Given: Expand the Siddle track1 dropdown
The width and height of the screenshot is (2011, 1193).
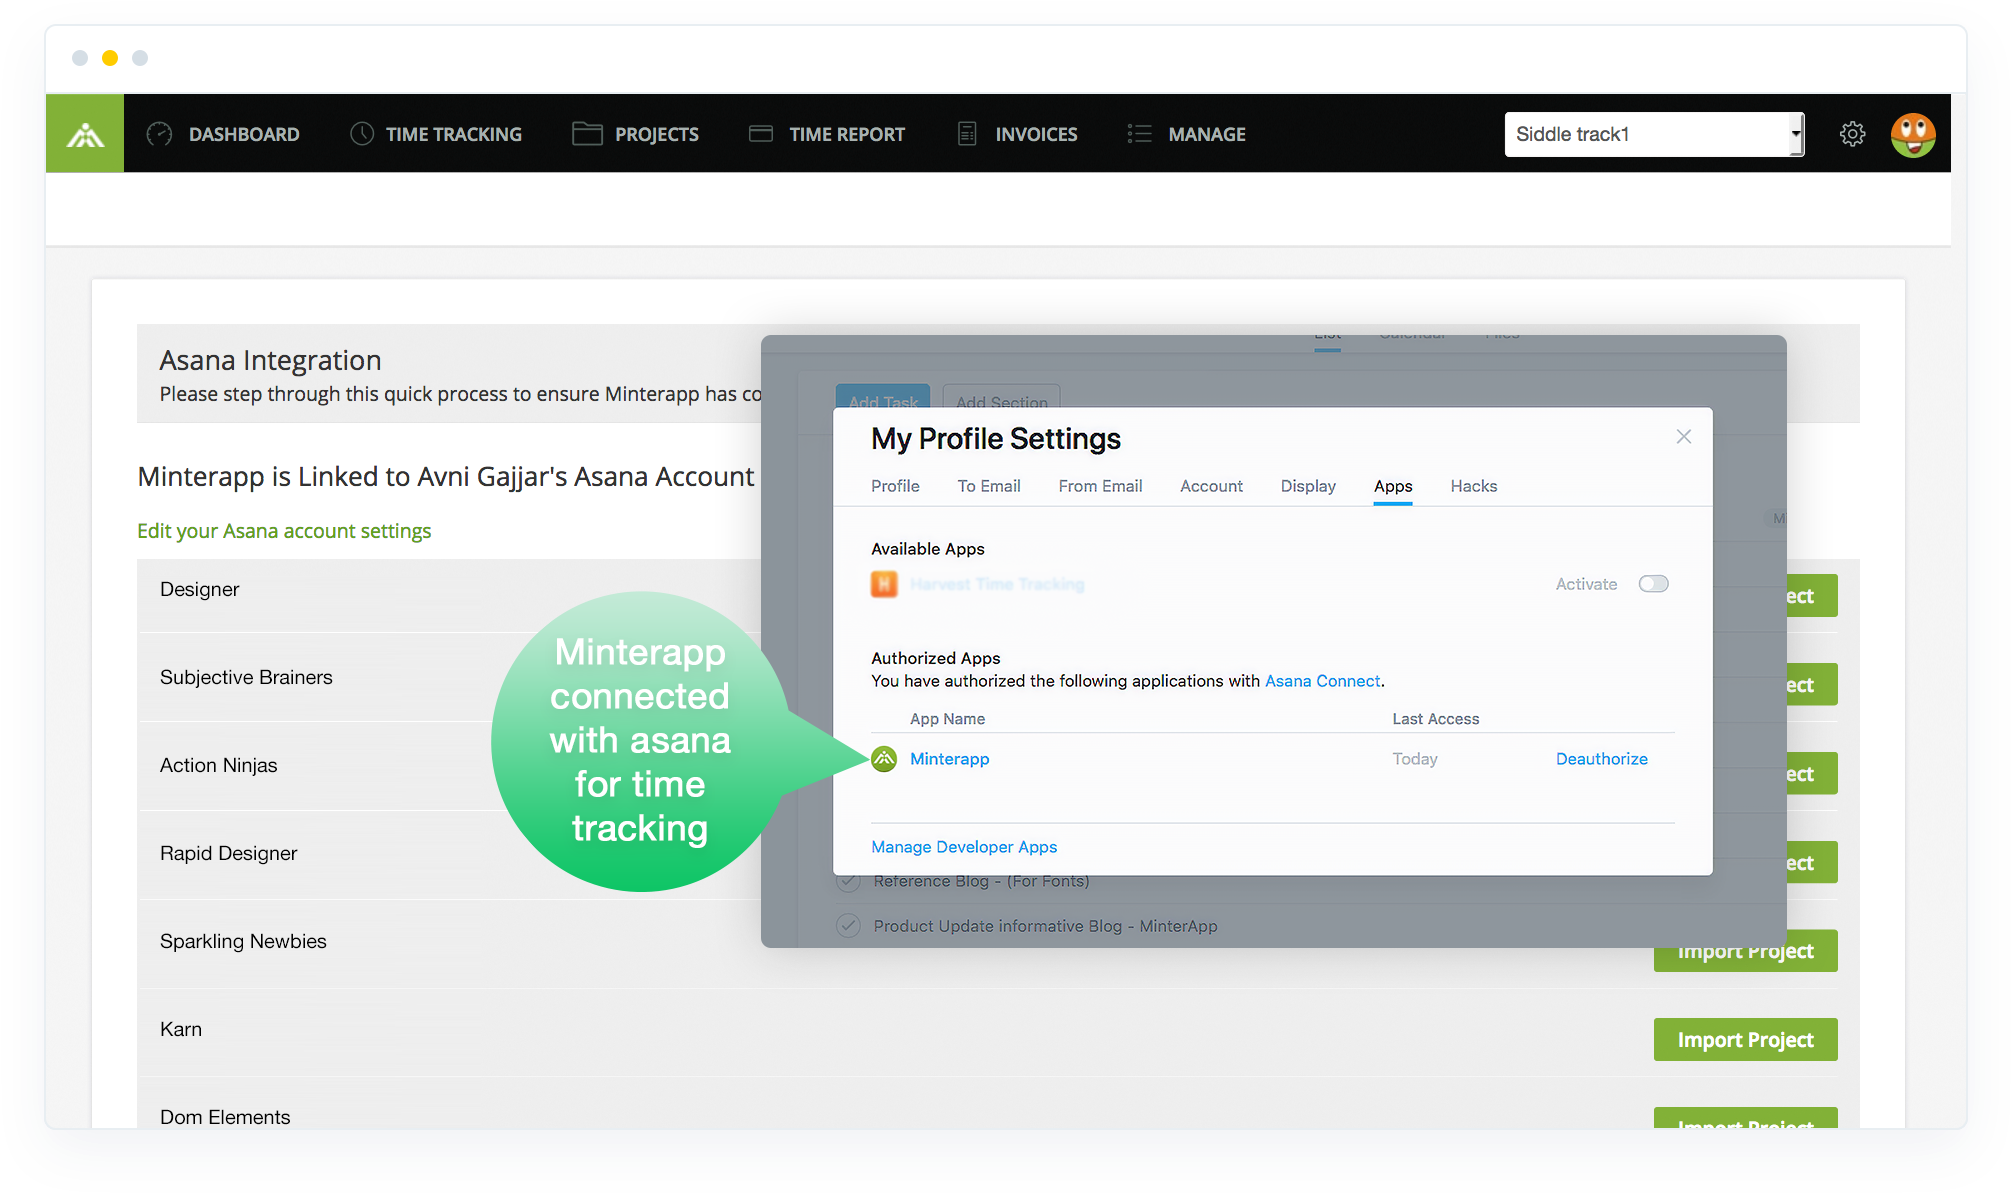Looking at the screenshot, I should (1796, 134).
